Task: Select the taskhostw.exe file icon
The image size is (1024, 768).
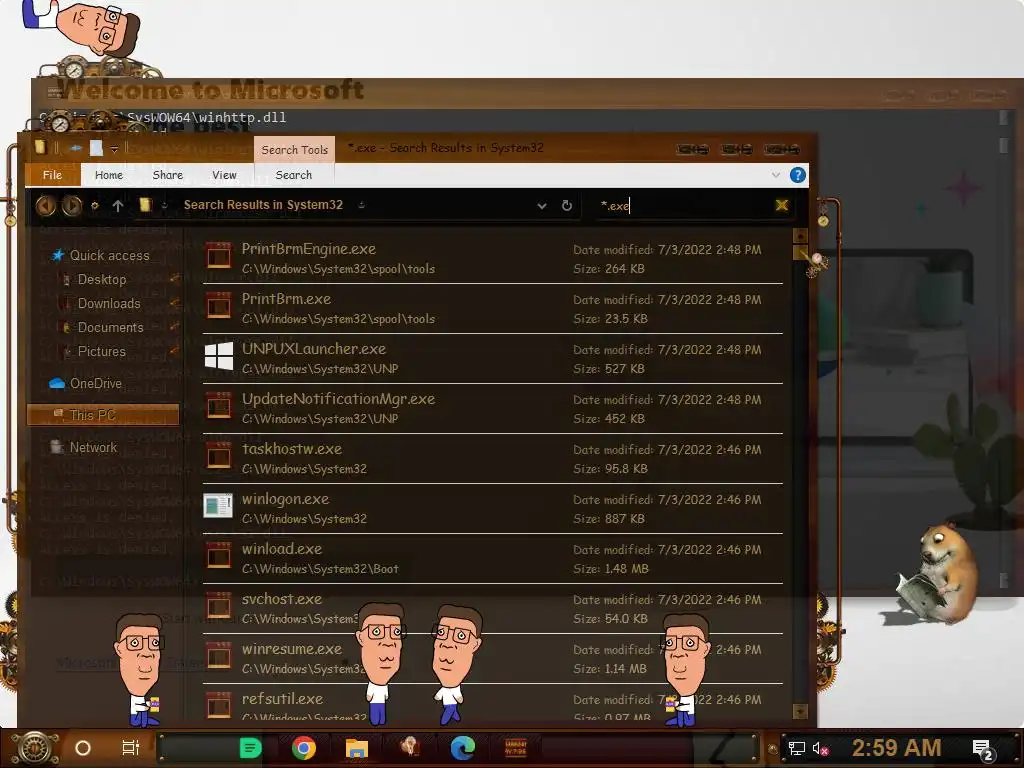Action: (219, 456)
